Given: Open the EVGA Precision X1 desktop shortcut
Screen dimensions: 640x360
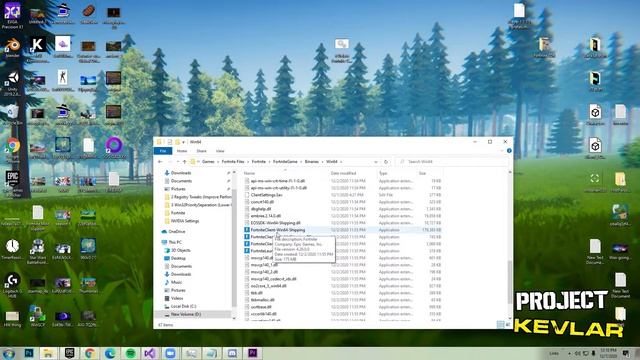Looking at the screenshot, I should point(12,16).
